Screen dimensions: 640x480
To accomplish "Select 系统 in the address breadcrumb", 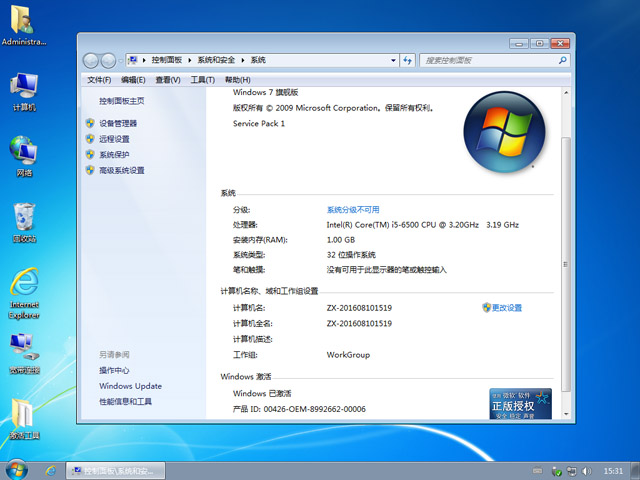I will tap(258, 60).
